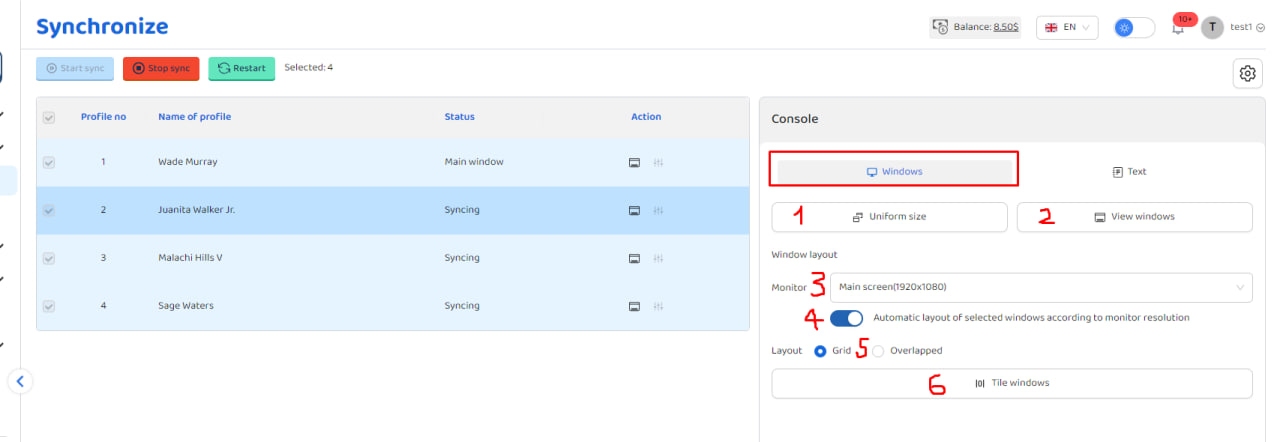The height and width of the screenshot is (442, 1280).
Task: Disable automatic layout of selected windows toggle
Action: tap(846, 318)
